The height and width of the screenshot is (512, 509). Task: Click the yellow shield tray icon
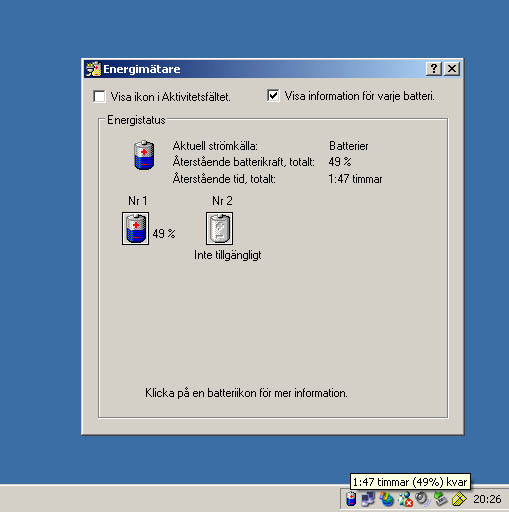click(459, 499)
